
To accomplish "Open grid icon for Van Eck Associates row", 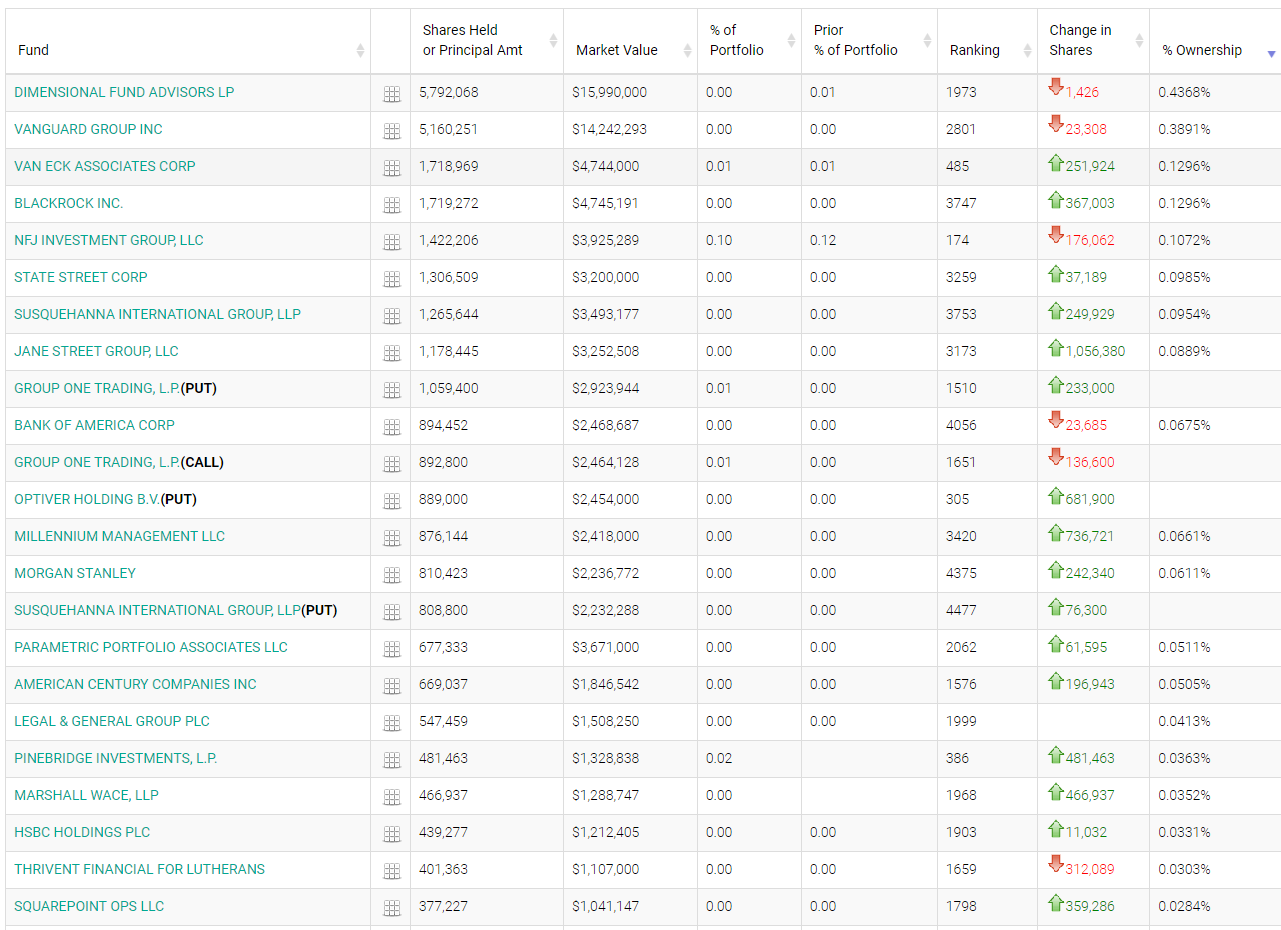I will tap(391, 168).
